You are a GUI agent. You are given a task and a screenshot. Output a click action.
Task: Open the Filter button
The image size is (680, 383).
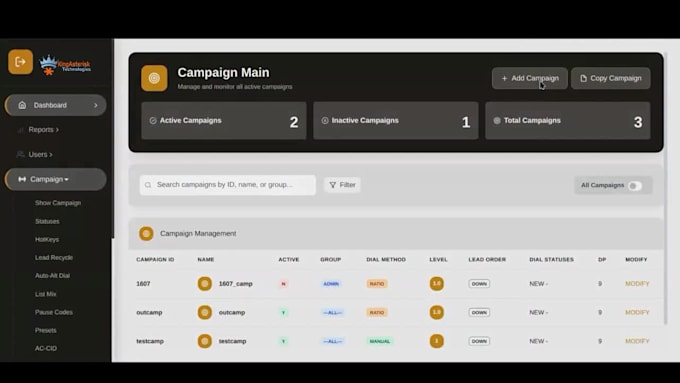pos(342,185)
